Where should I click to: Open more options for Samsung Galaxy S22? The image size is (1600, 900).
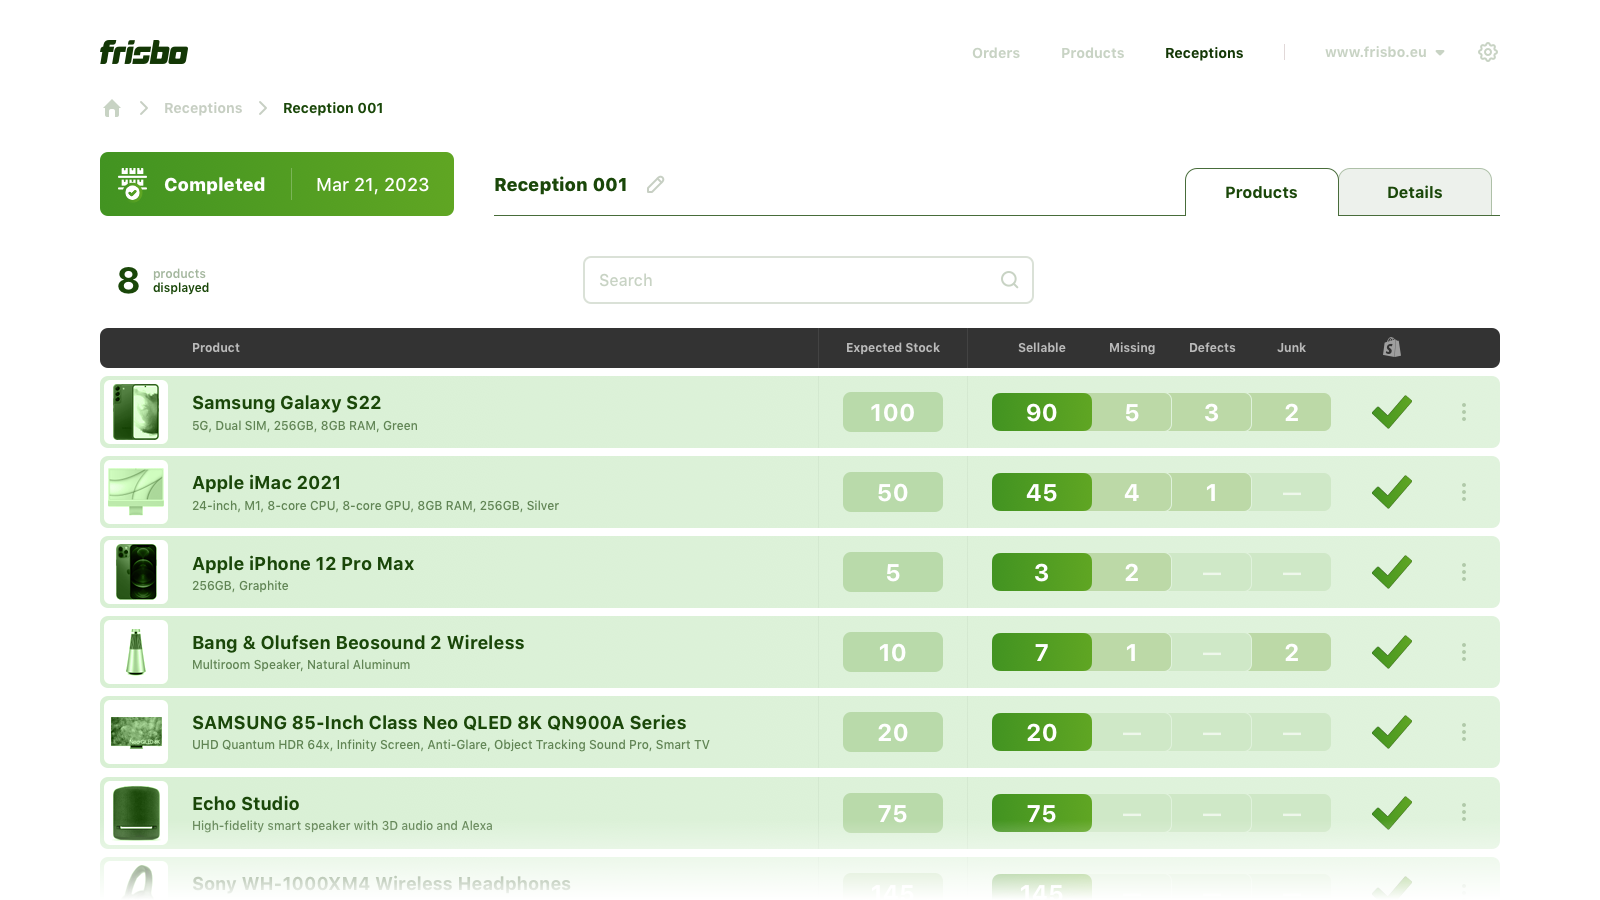[1464, 412]
